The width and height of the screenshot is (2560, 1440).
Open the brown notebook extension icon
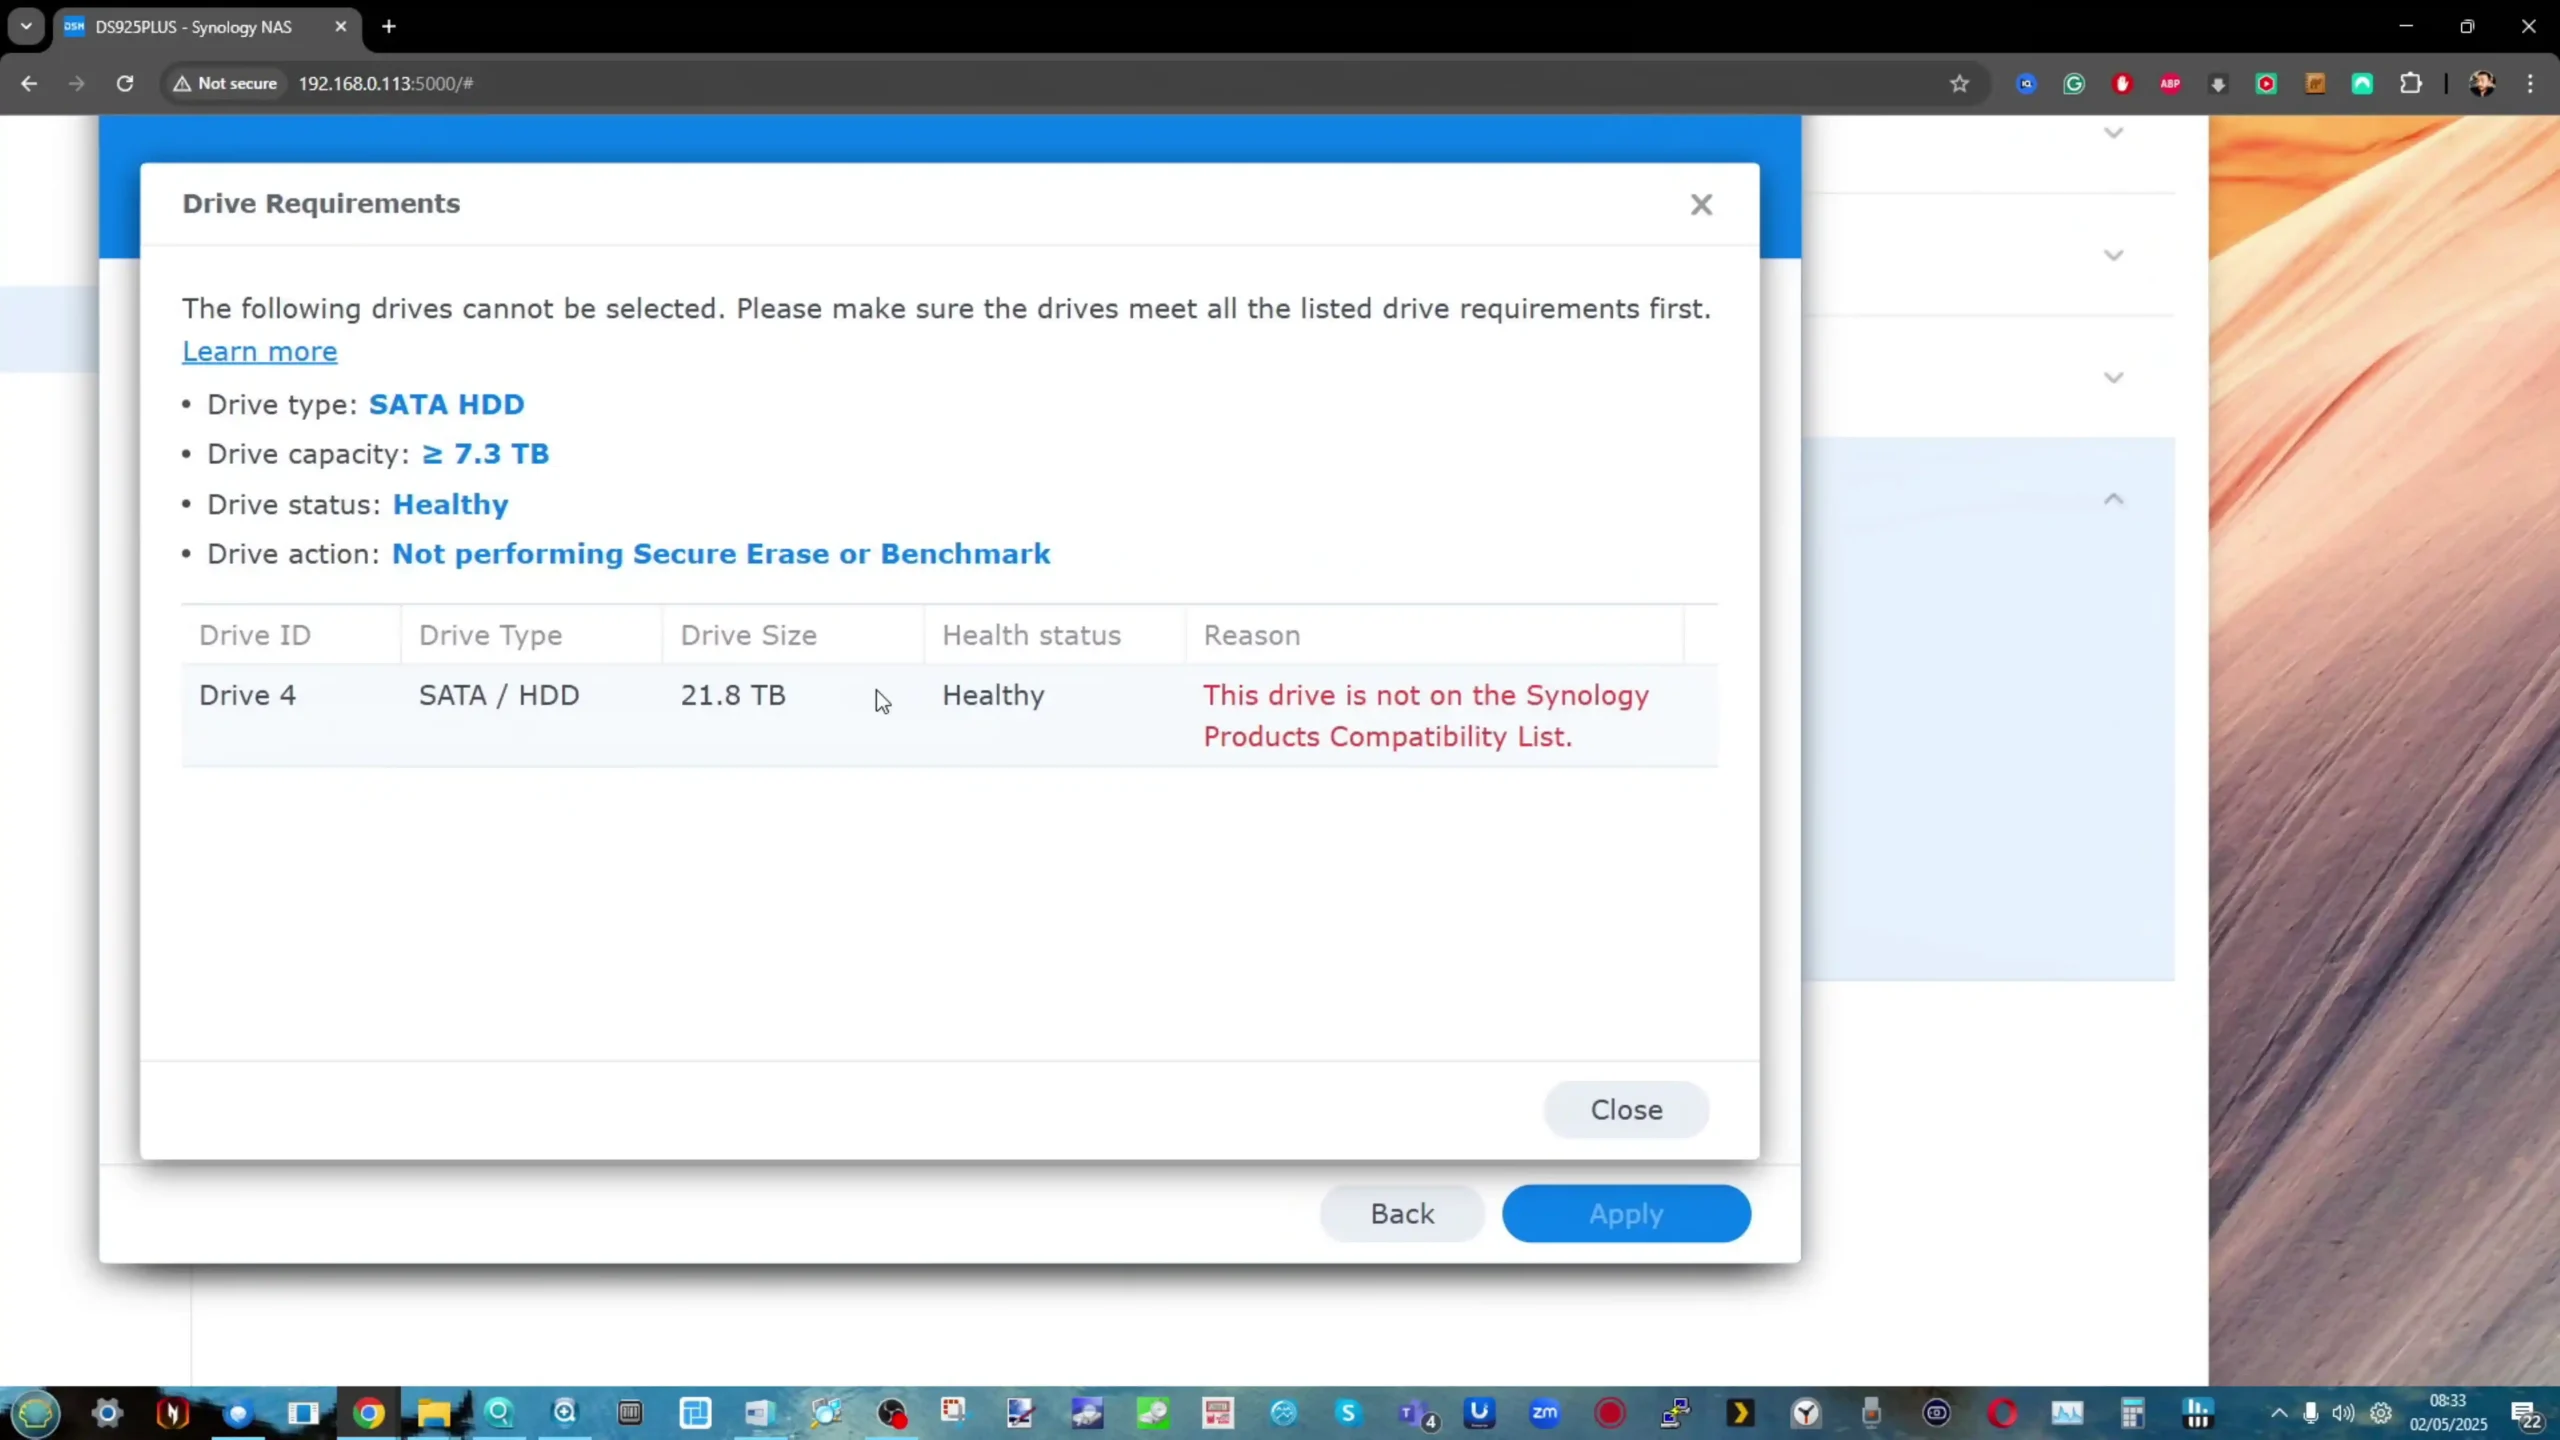click(x=2314, y=84)
